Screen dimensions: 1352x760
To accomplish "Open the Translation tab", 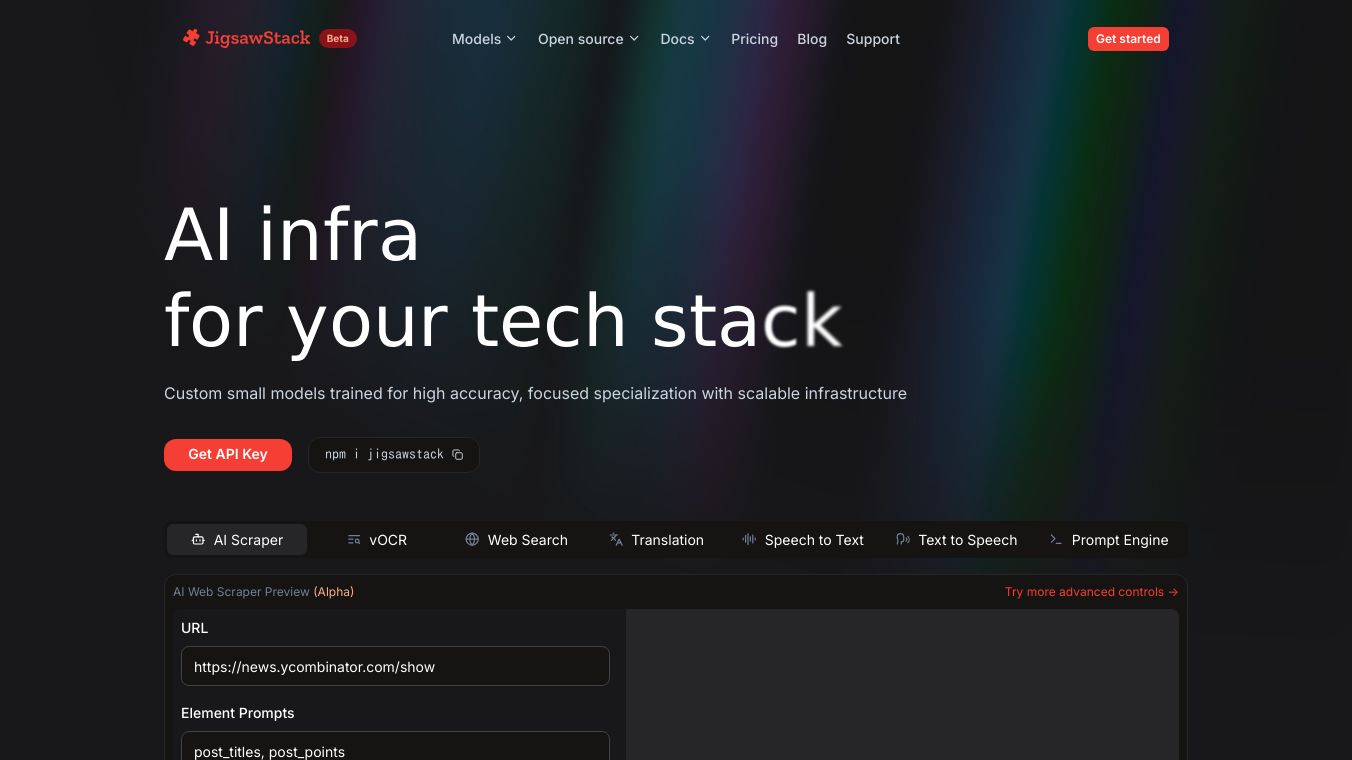I will click(657, 540).
